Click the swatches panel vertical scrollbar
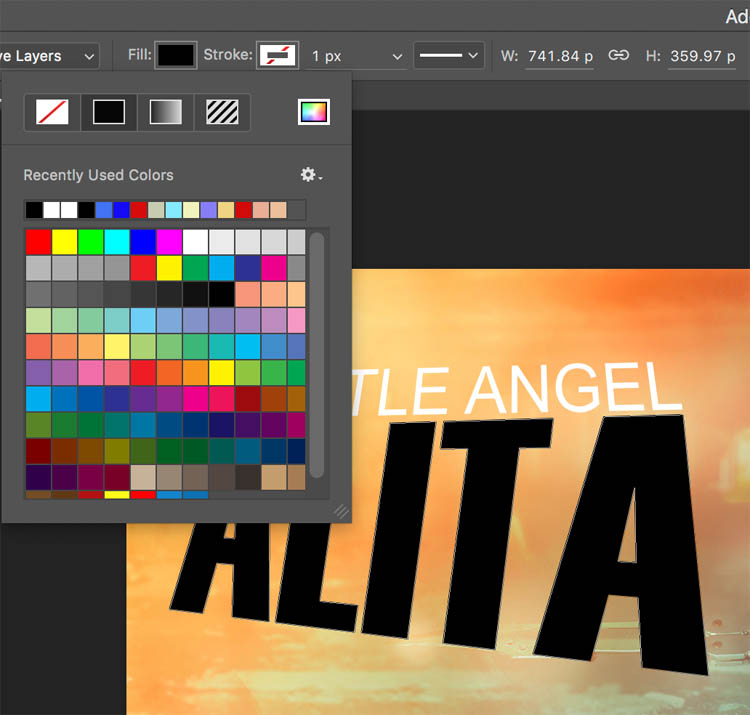 pos(317,355)
